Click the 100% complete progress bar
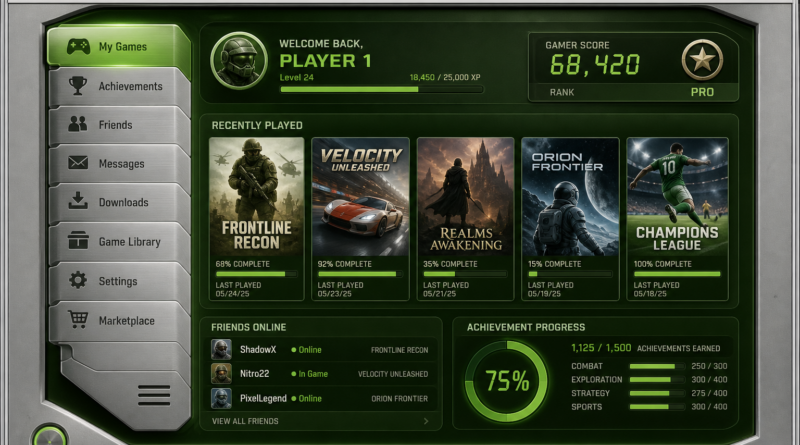This screenshot has width=800, height=445. click(677, 274)
